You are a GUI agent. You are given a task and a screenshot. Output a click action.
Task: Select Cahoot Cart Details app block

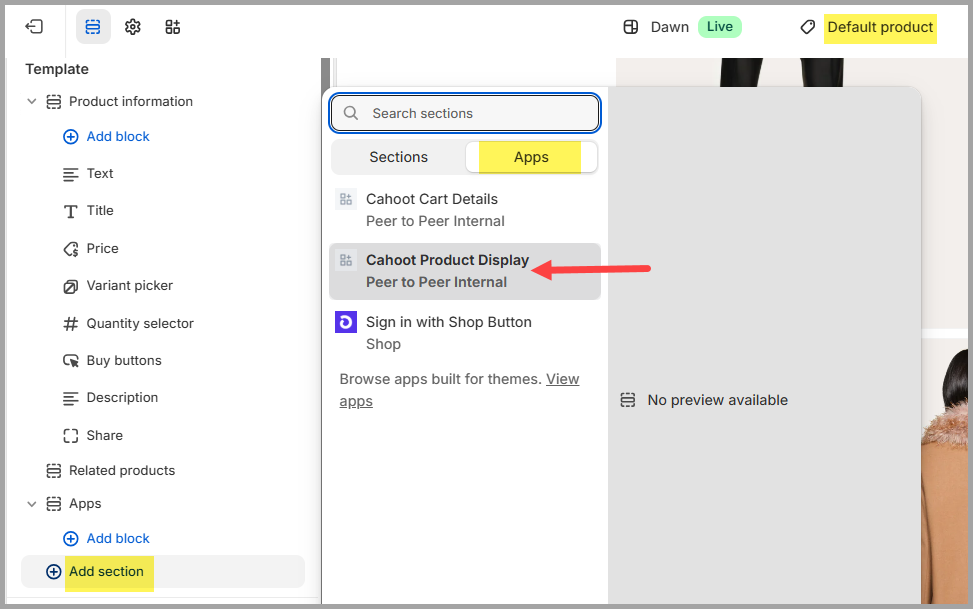[x=465, y=210]
